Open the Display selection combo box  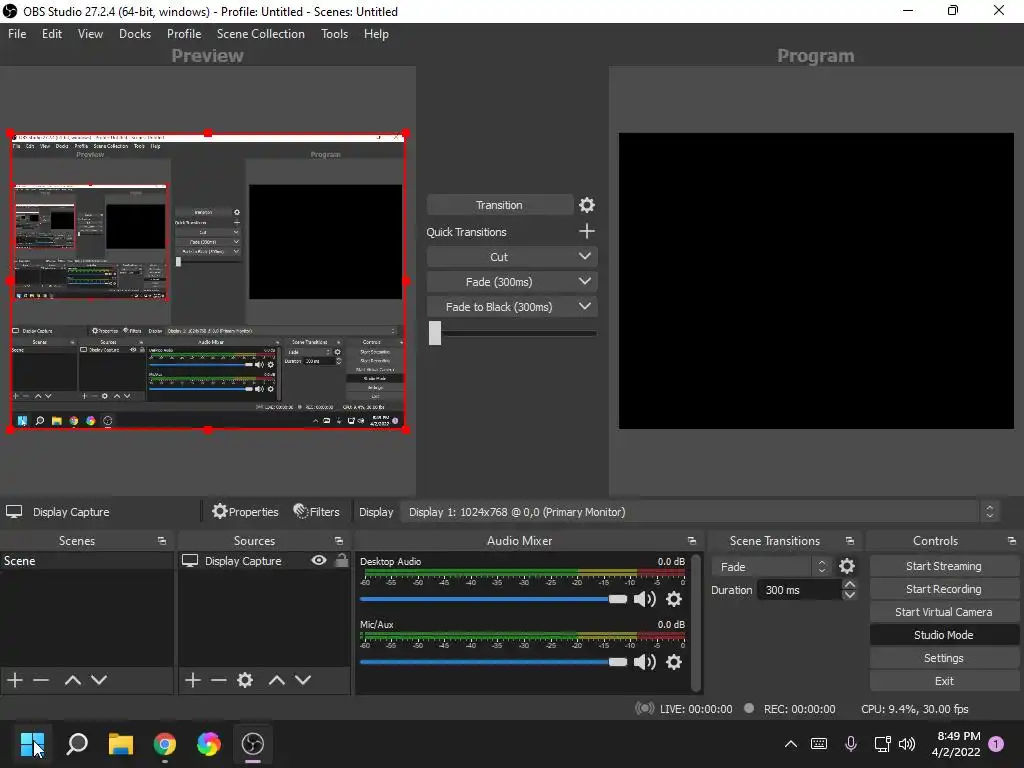700,512
